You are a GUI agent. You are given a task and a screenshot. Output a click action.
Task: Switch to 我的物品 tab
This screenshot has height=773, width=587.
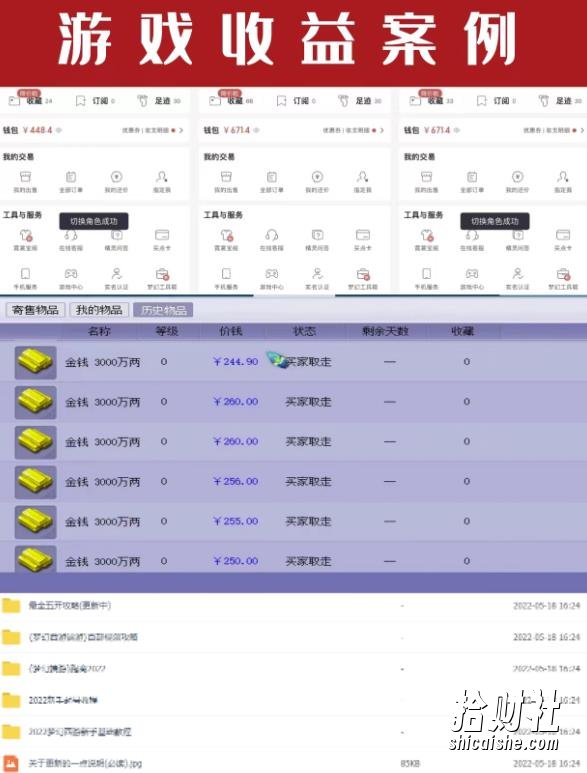pyautogui.click(x=99, y=310)
